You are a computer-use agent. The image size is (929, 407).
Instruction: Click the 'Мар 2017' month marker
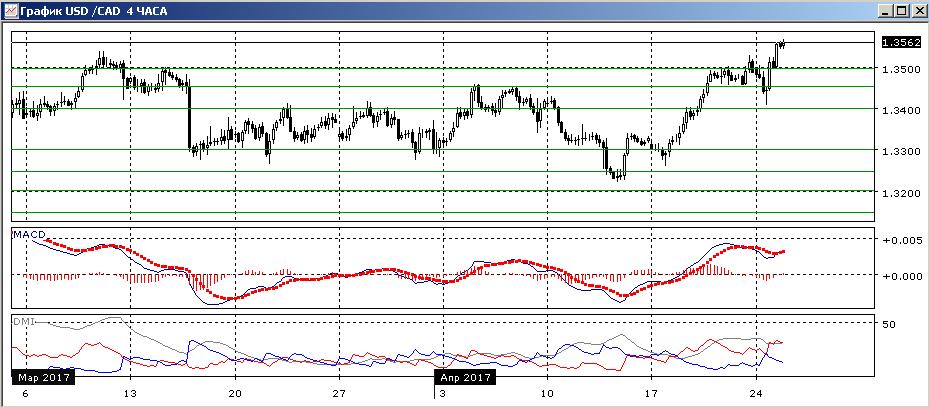(44, 377)
